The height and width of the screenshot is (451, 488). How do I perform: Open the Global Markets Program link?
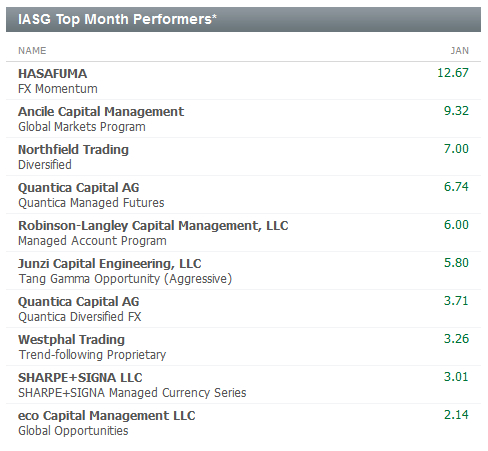pos(82,127)
